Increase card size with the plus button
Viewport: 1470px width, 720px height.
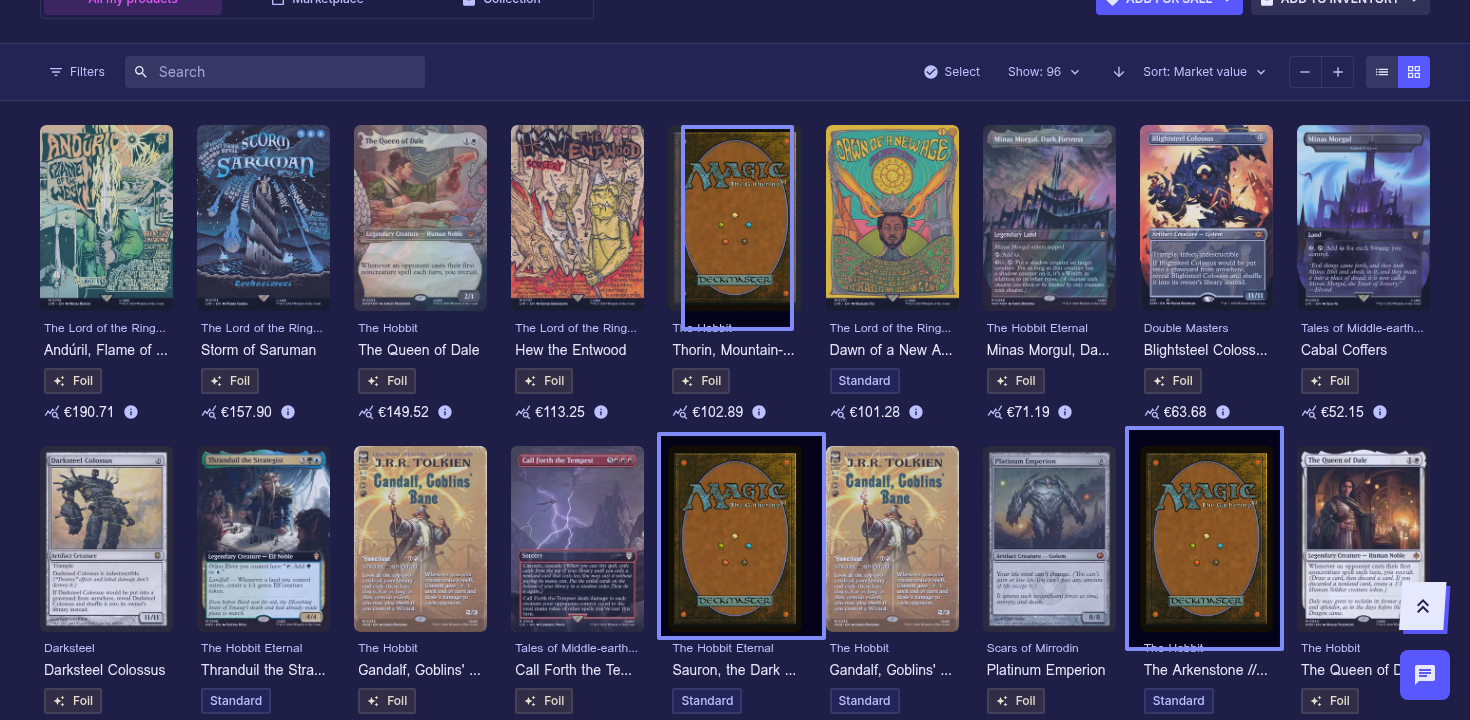pos(1337,72)
